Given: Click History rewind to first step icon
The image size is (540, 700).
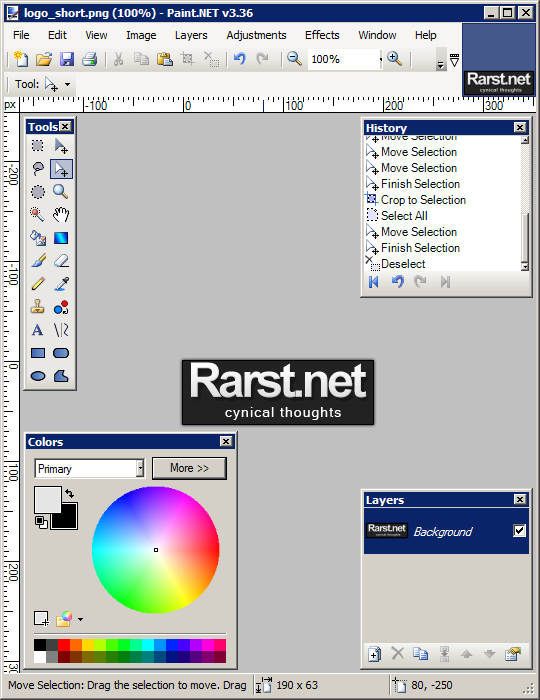Looking at the screenshot, I should [x=374, y=282].
